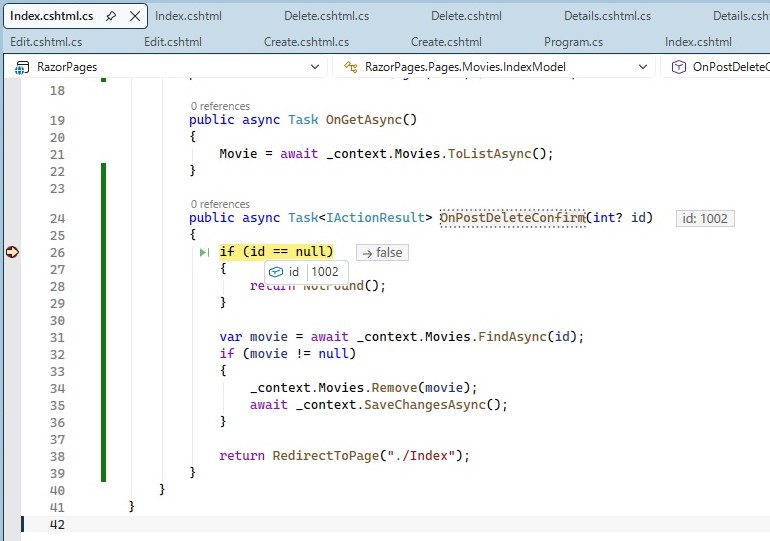
Task: Click the ToListAsync call on line 21
Action: coord(490,154)
